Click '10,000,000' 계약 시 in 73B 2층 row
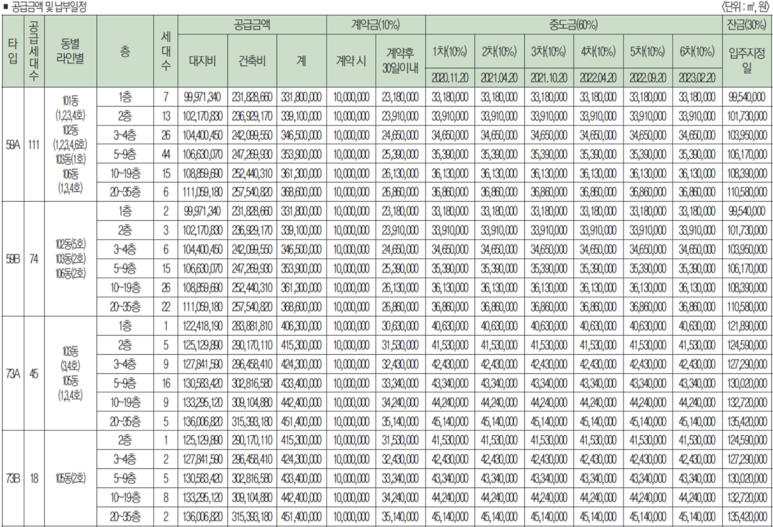Image resolution: width=773 pixels, height=527 pixels. pyautogui.click(x=351, y=440)
